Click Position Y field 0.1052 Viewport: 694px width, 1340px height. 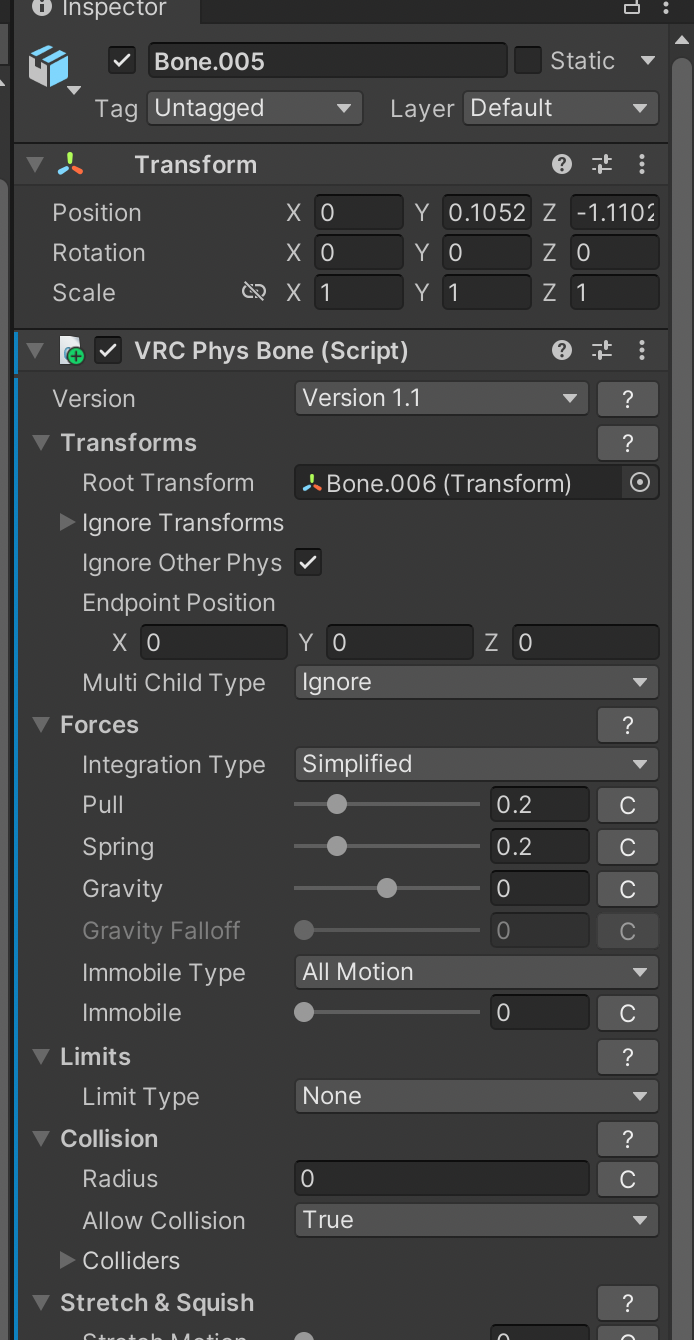point(486,212)
